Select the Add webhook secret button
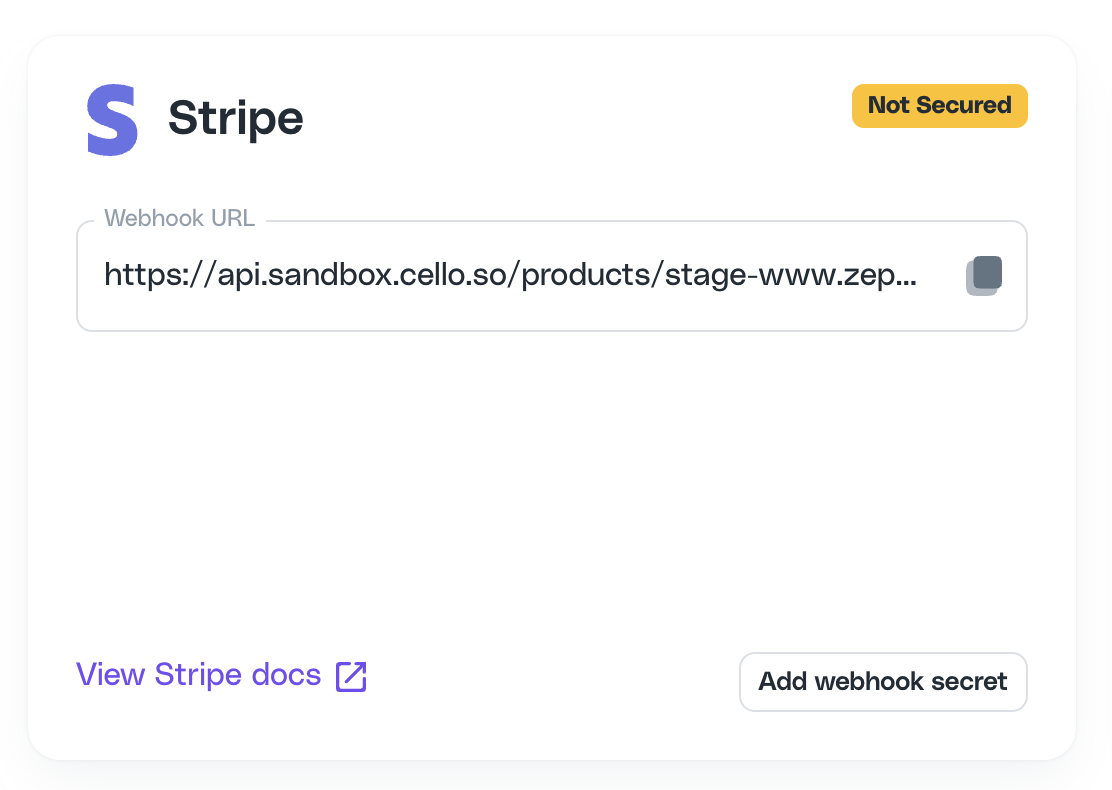This screenshot has width=1112, height=790. coord(883,681)
